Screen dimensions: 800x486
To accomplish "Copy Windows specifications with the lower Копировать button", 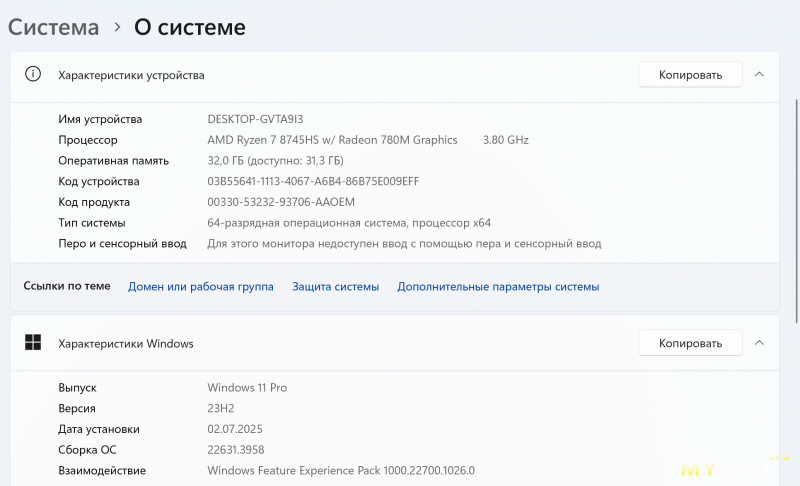I will (x=690, y=343).
